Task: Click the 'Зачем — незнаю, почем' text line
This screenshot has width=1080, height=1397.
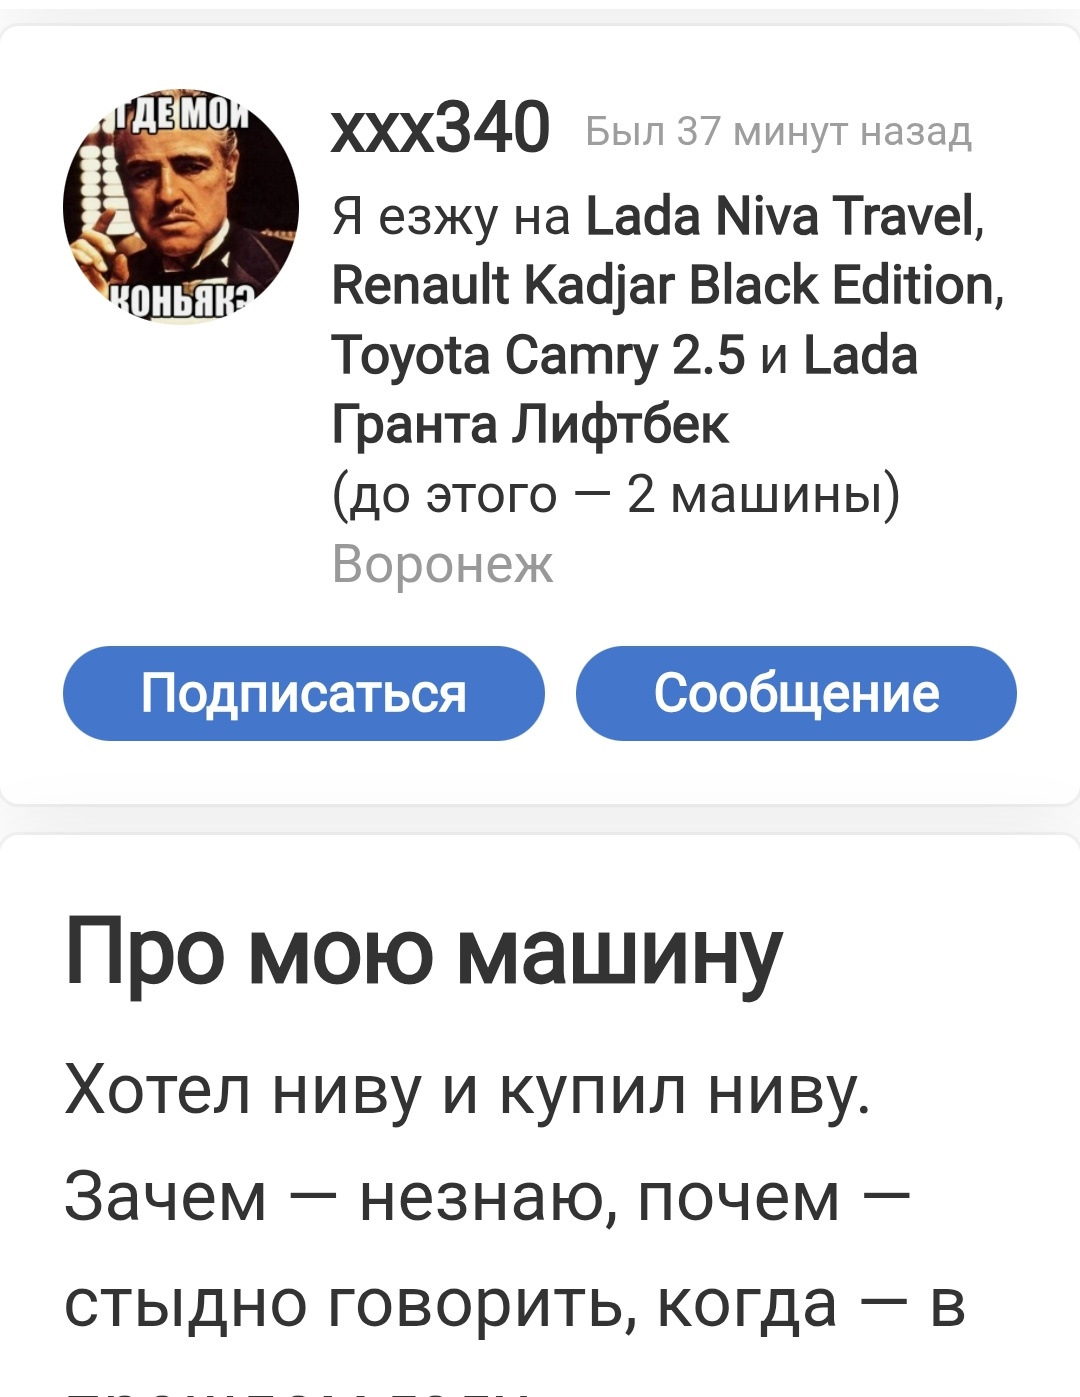Action: (487, 1197)
